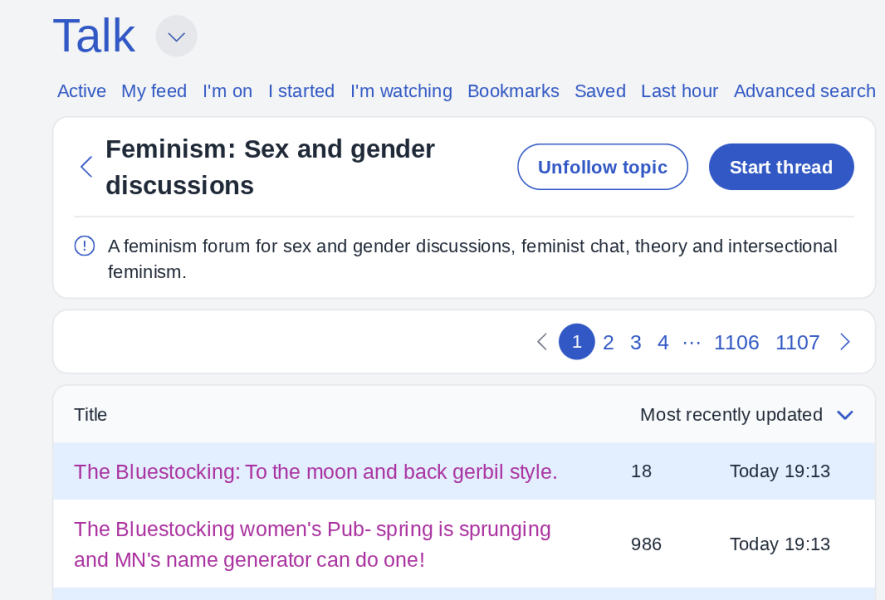
Task: Go to the previous page arrow
Action: (x=542, y=342)
